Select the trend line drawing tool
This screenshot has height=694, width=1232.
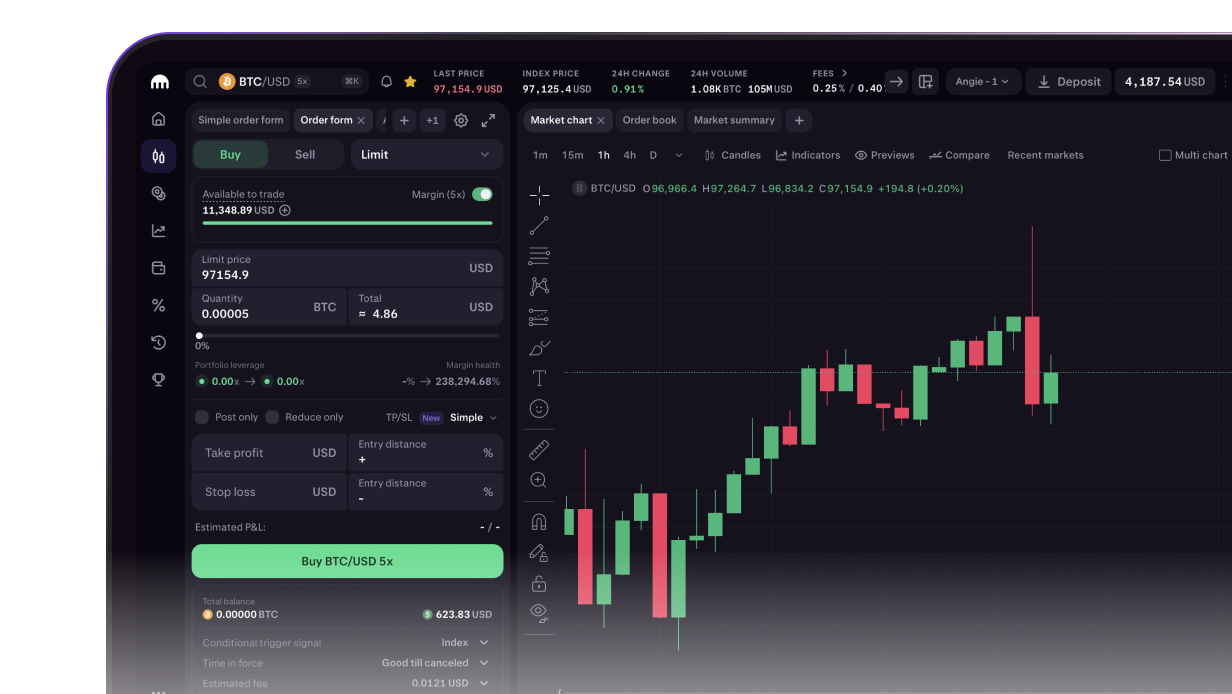click(x=539, y=226)
